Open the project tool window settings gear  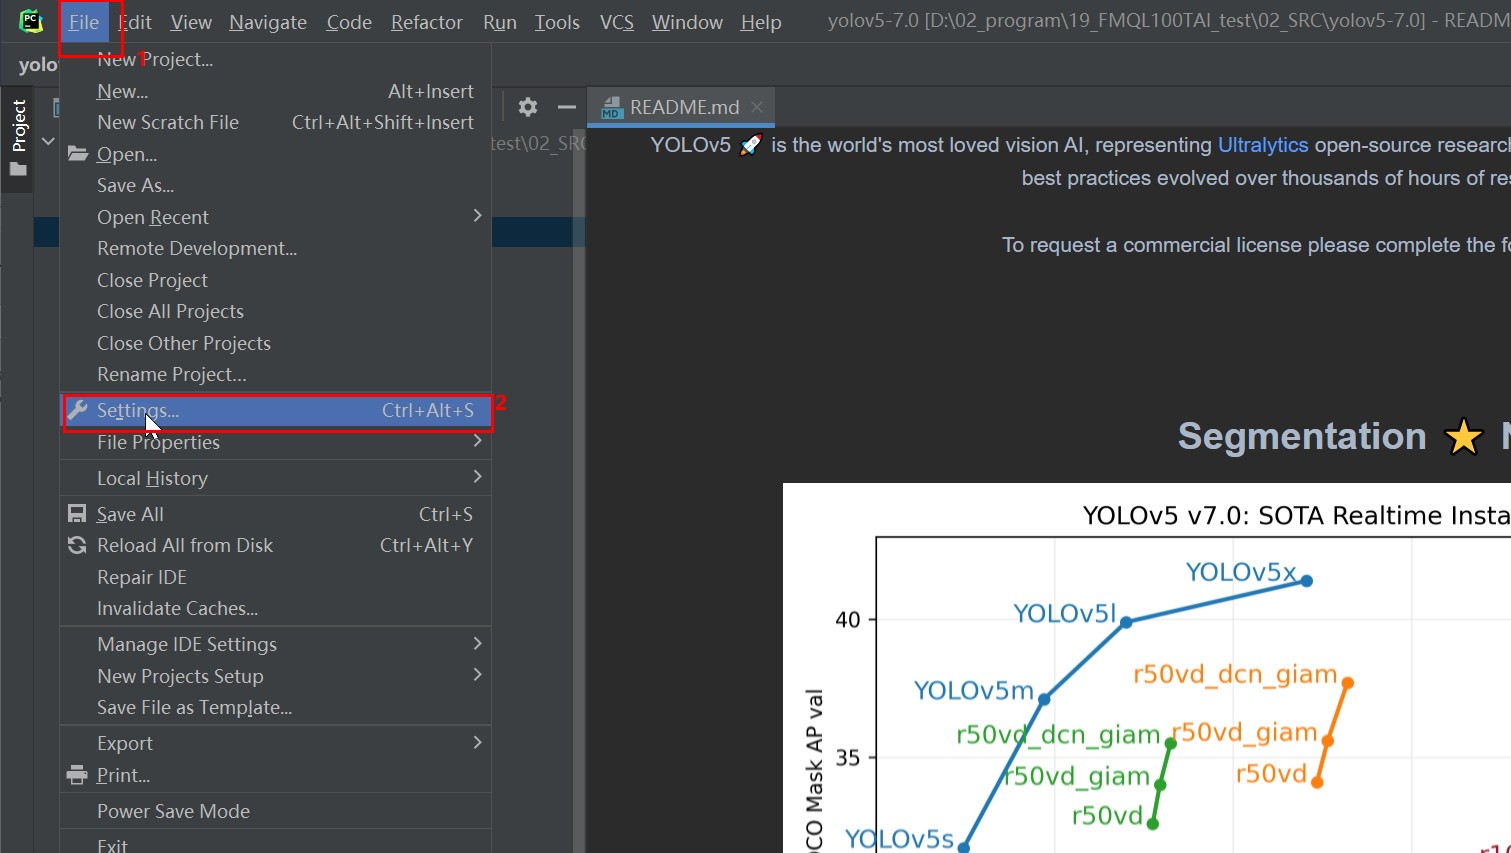click(528, 107)
